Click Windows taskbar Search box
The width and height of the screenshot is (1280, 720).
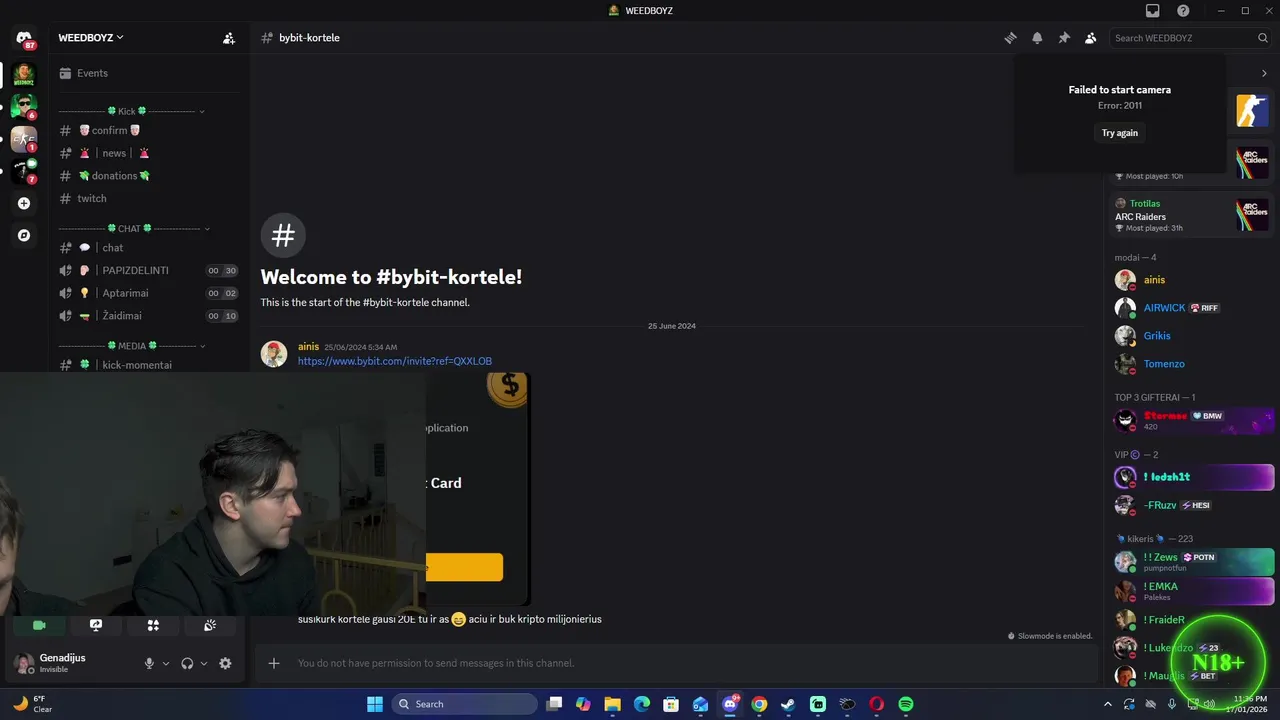pos(465,704)
